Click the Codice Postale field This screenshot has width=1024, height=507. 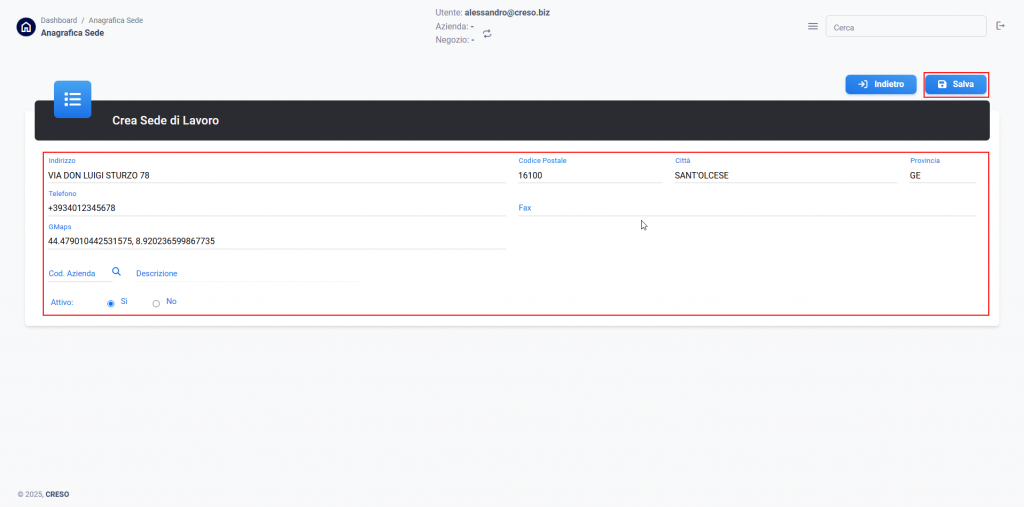[589, 175]
